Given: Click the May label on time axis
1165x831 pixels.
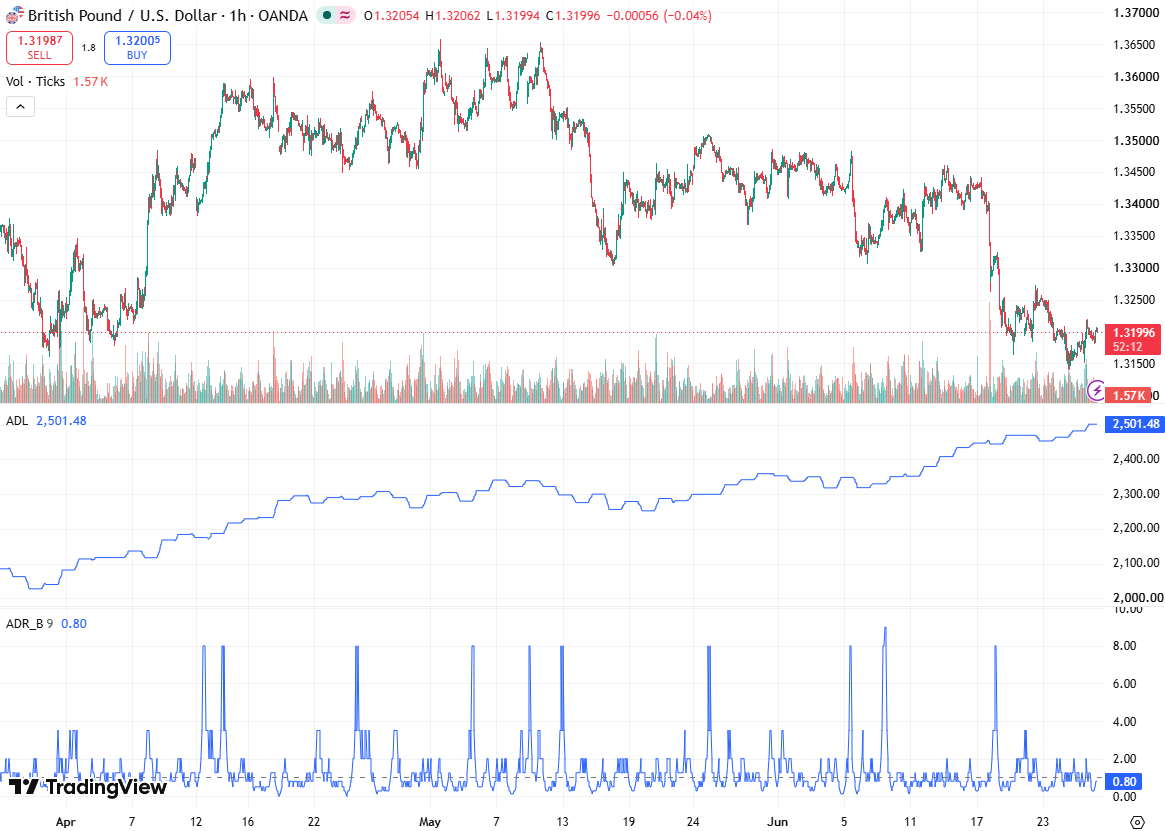Looking at the screenshot, I should click(429, 821).
